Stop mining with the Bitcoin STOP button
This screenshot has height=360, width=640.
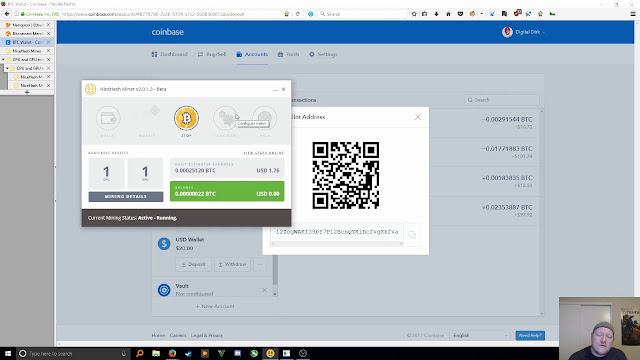point(186,118)
